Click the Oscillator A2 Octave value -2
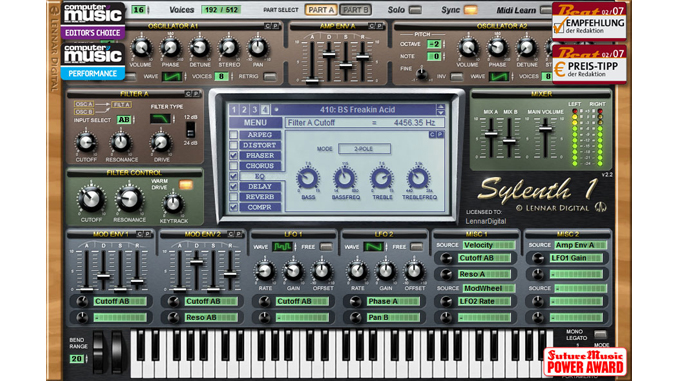 [x=434, y=44]
